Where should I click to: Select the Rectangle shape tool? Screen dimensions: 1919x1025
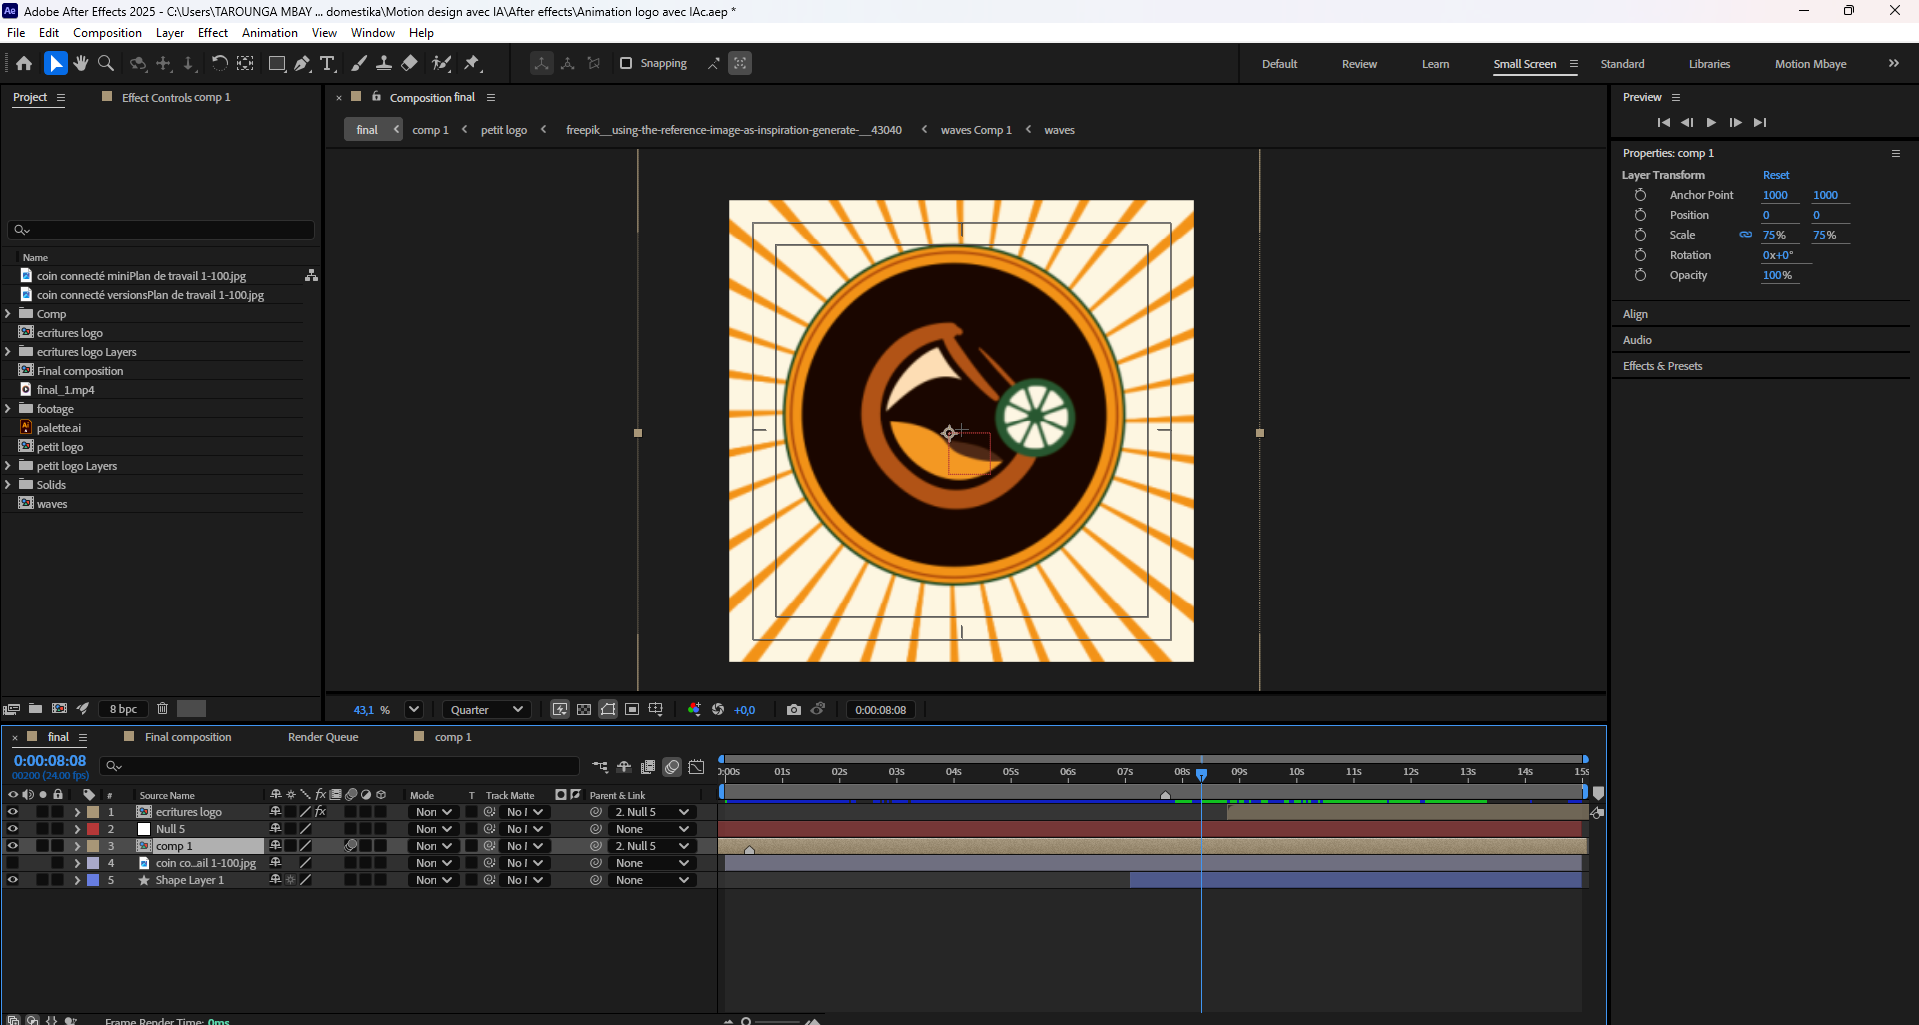[x=277, y=63]
